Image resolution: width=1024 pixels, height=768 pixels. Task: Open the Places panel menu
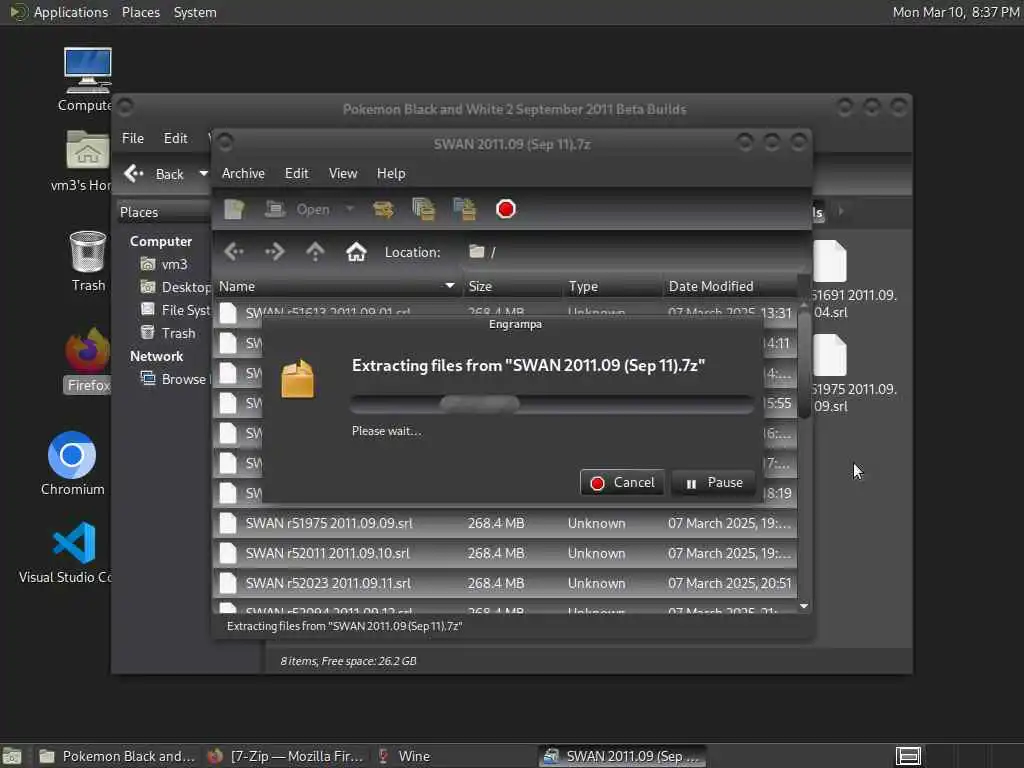click(x=140, y=12)
